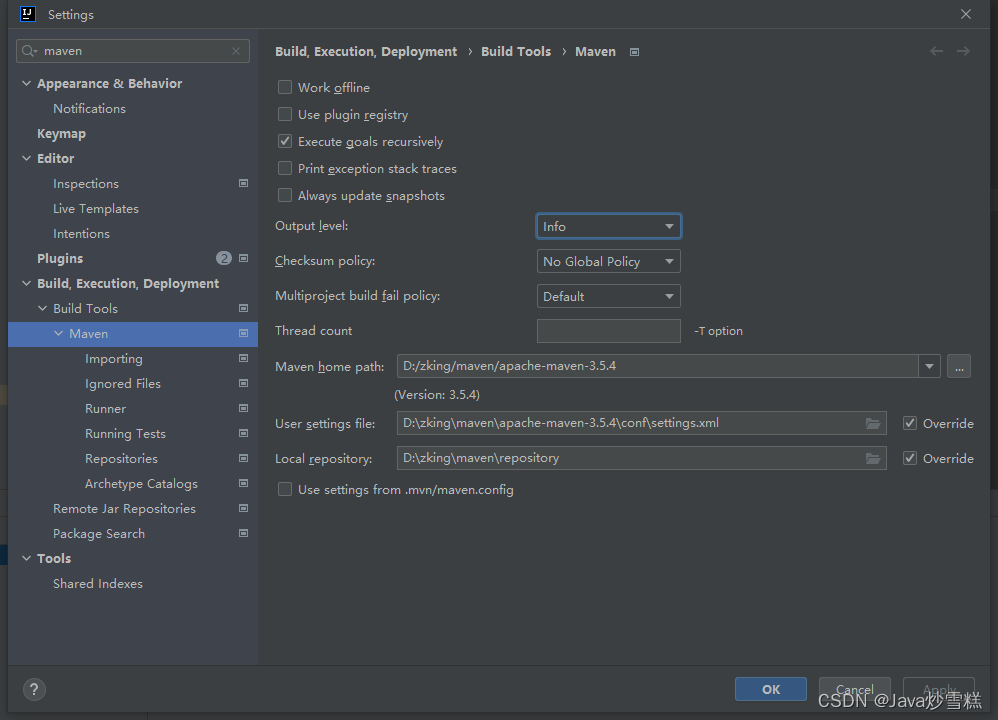Toggle Override for User settings file
The width and height of the screenshot is (998, 720).
click(910, 423)
